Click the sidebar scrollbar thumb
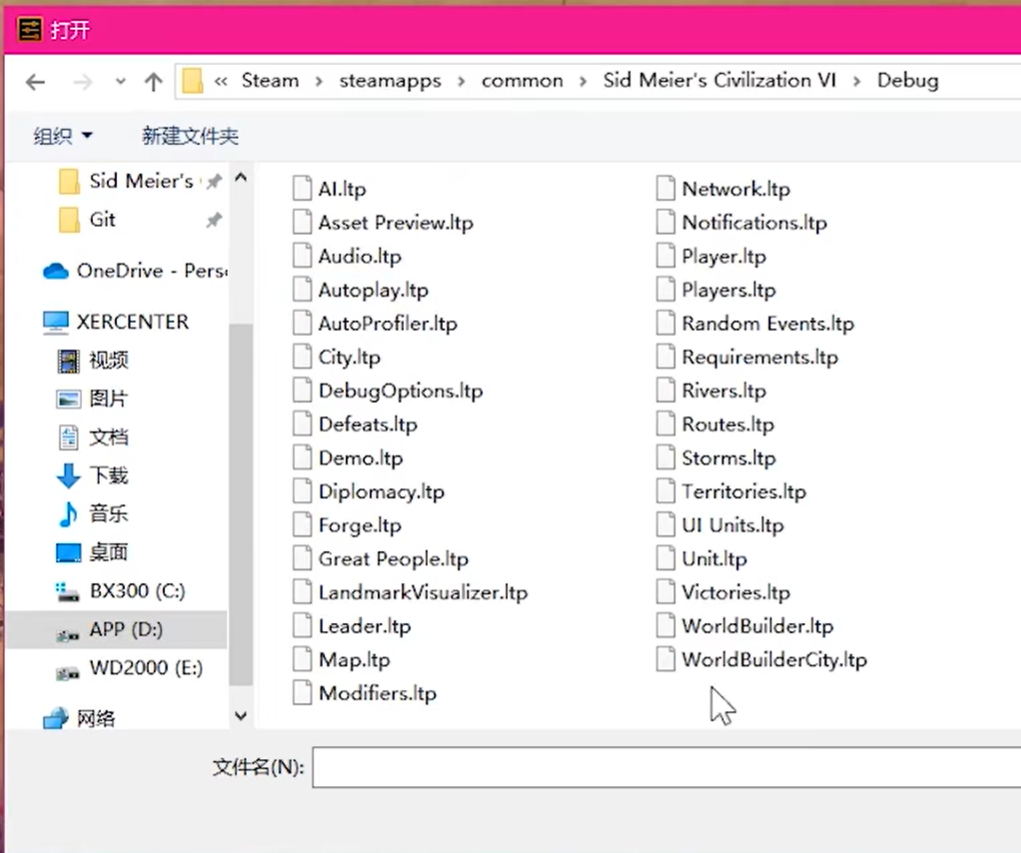 241,505
